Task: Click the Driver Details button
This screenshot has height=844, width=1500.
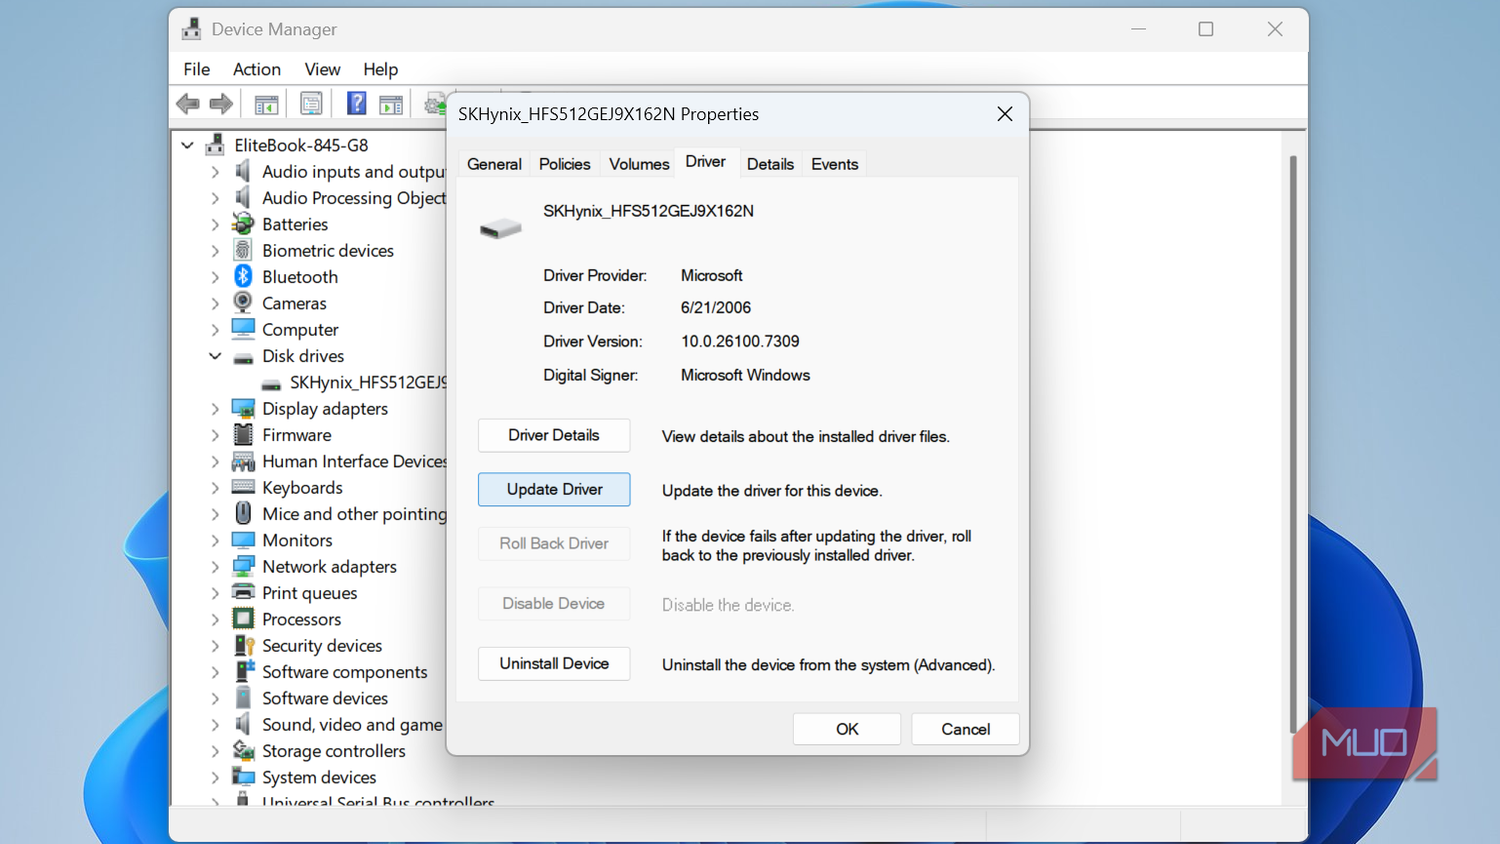Action: [554, 435]
